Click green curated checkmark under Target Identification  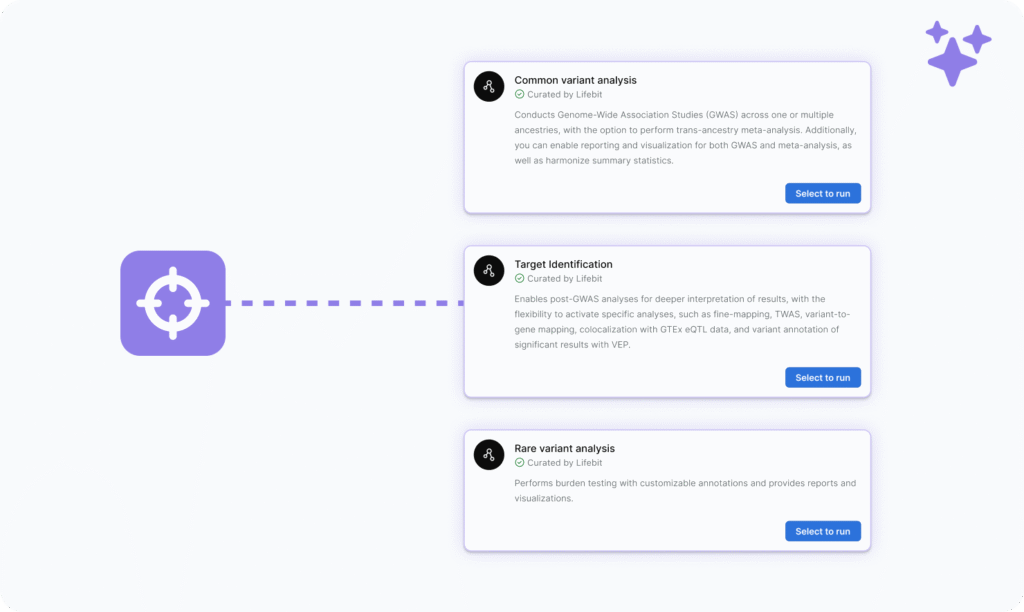coord(519,279)
